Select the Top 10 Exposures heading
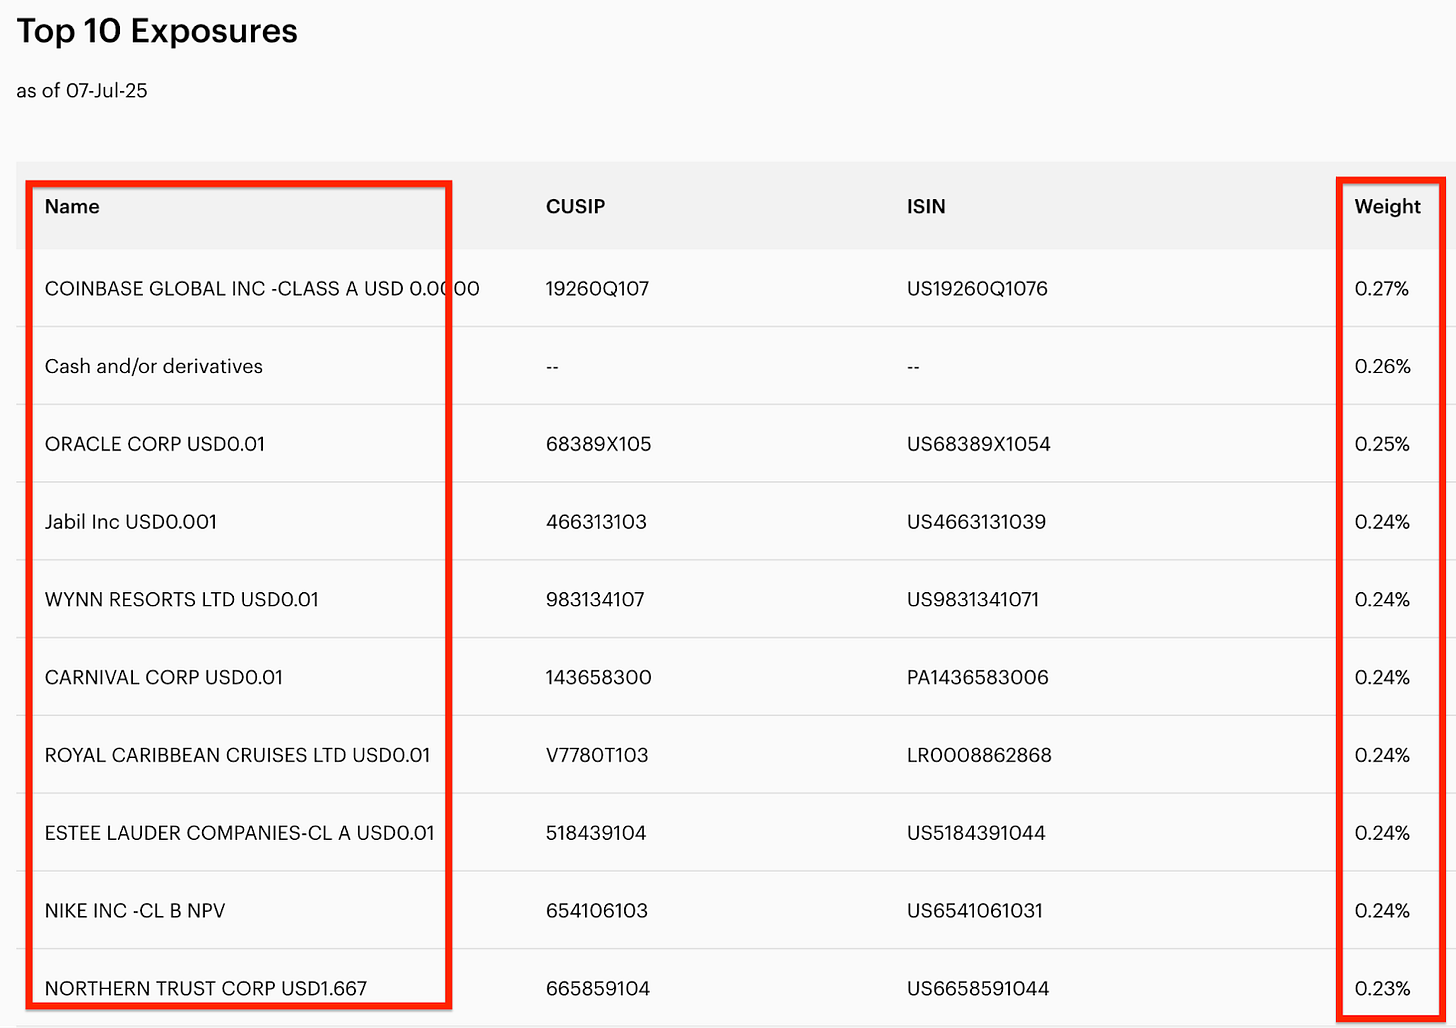The width and height of the screenshot is (1456, 1028). [157, 31]
